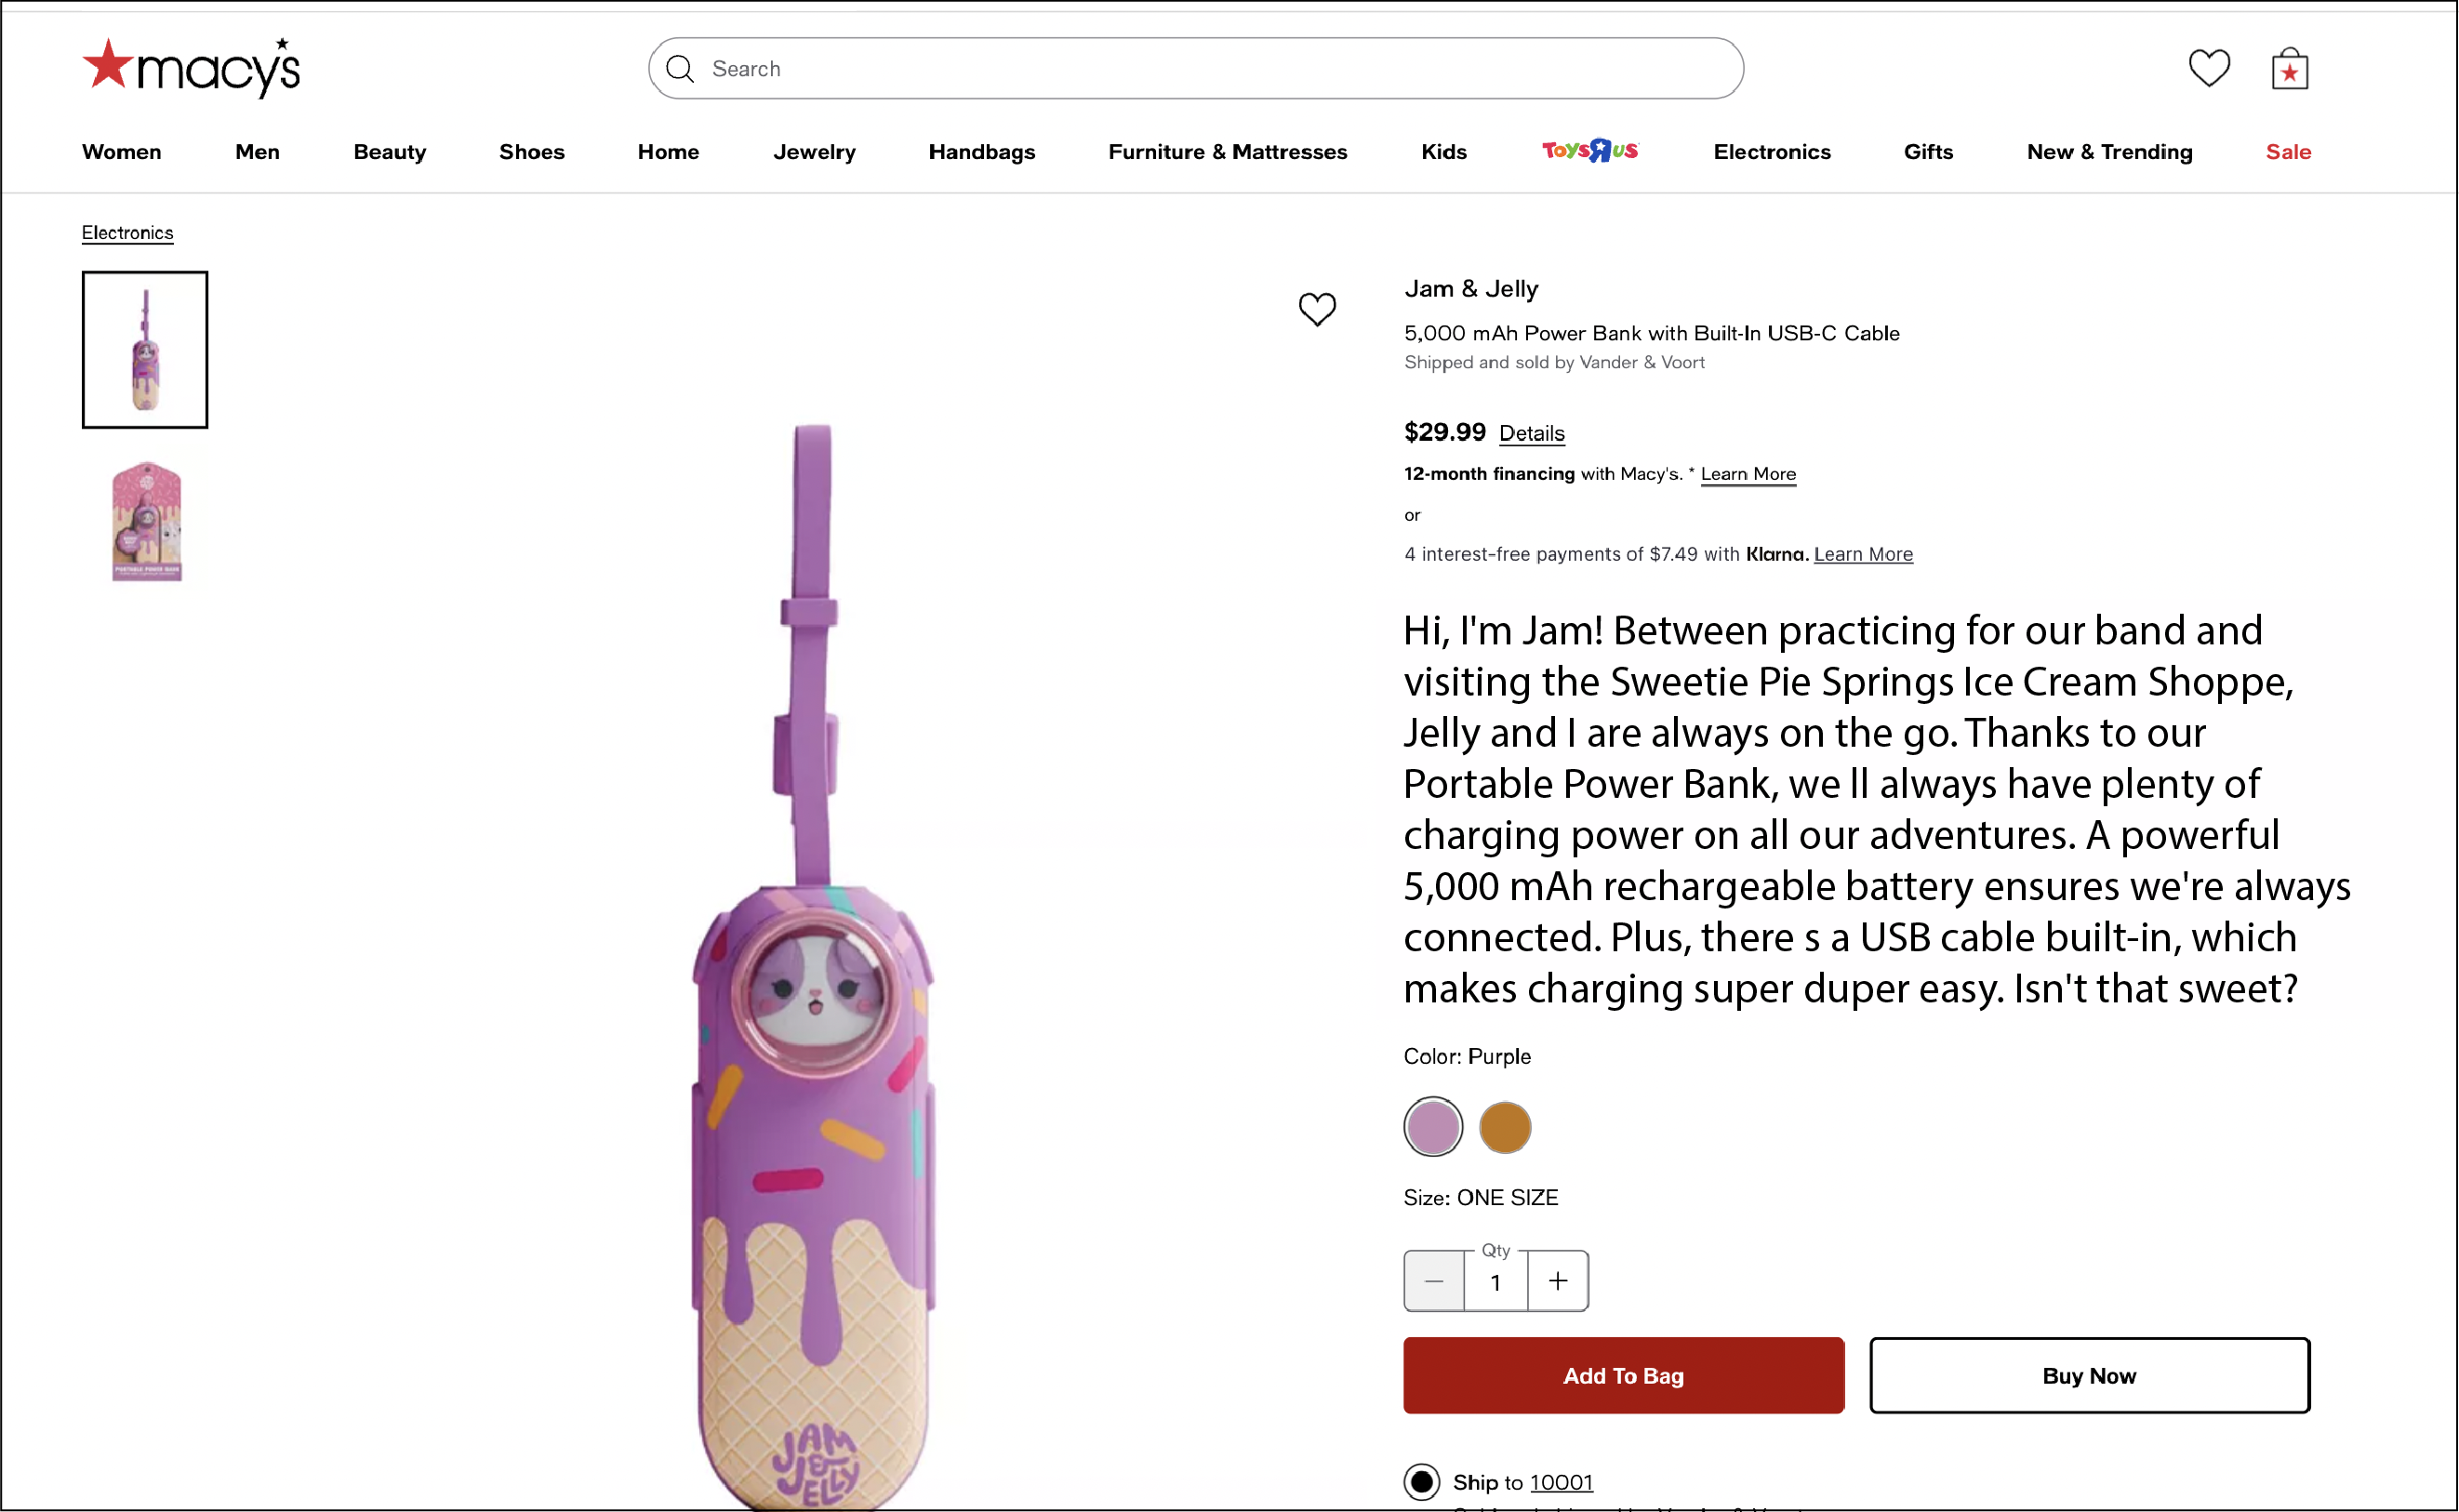Decrease quantity with minus button
The width and height of the screenshot is (2459, 1512).
[x=1434, y=1281]
